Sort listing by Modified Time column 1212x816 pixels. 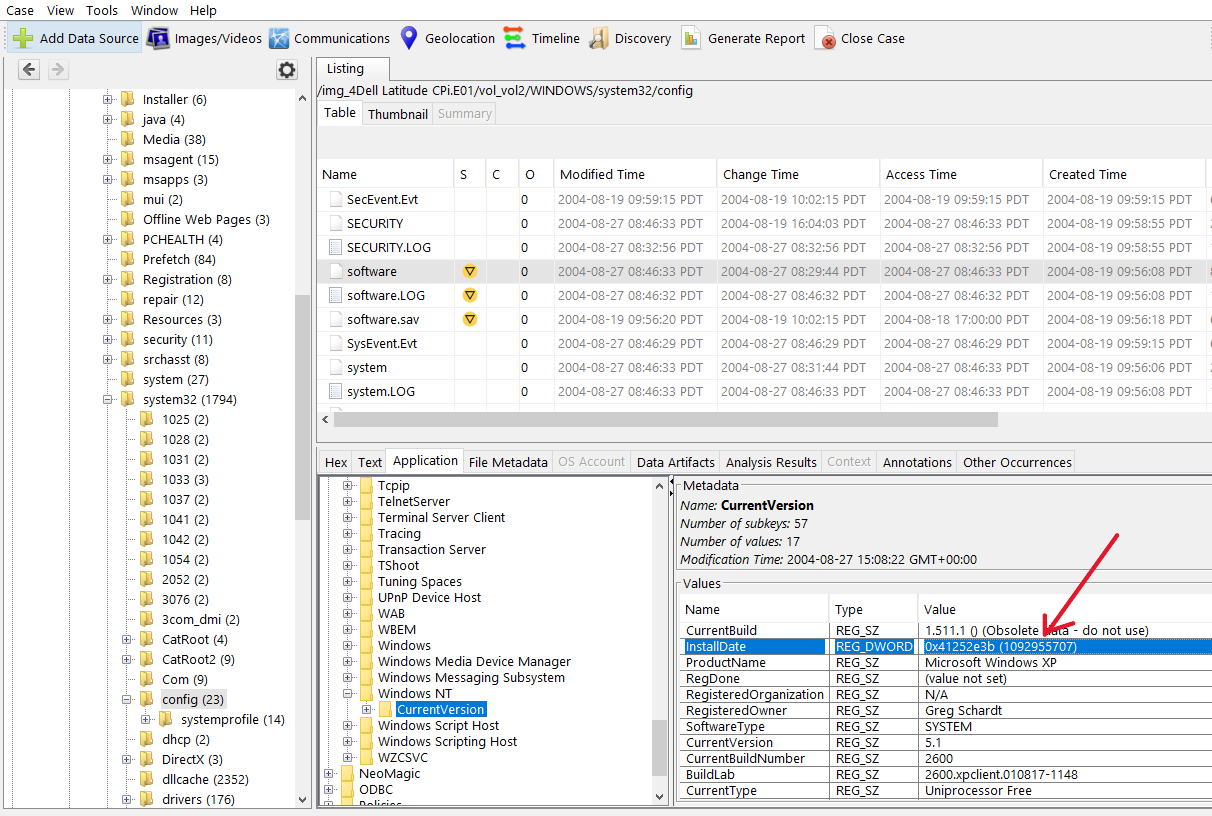tap(602, 174)
